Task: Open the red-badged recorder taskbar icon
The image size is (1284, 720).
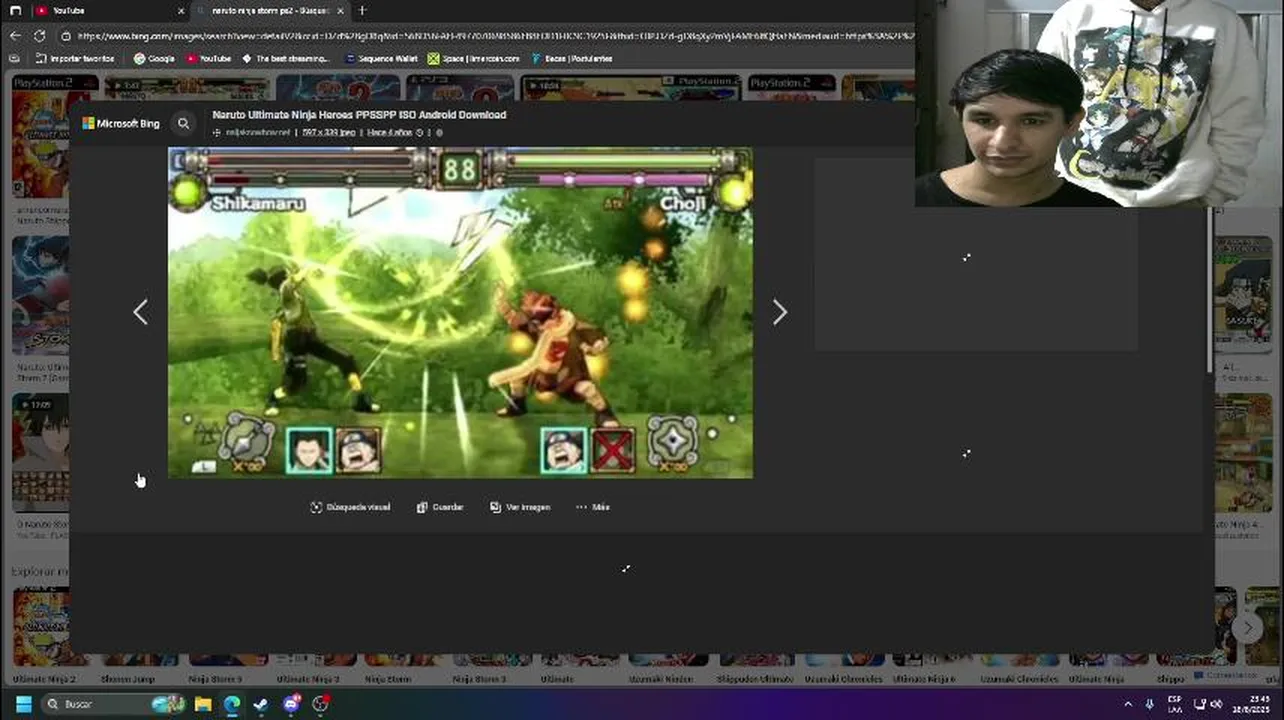Action: 320,704
